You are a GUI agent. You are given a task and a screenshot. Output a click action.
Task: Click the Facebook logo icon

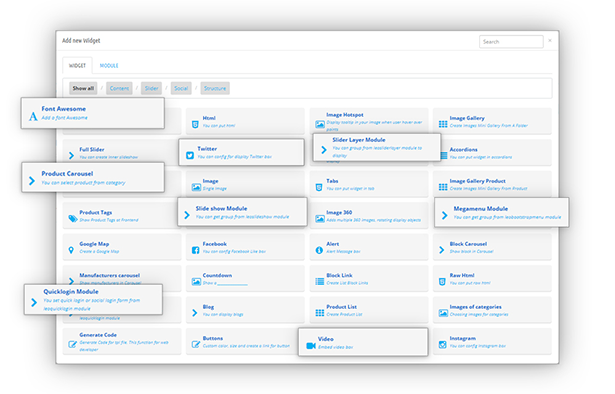coord(195,250)
